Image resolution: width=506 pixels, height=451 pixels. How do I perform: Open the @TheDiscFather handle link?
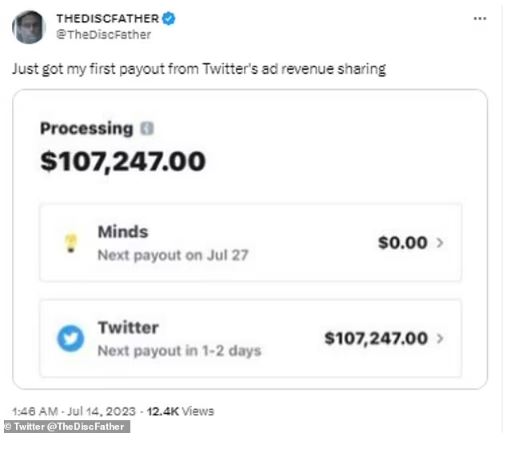(x=104, y=34)
